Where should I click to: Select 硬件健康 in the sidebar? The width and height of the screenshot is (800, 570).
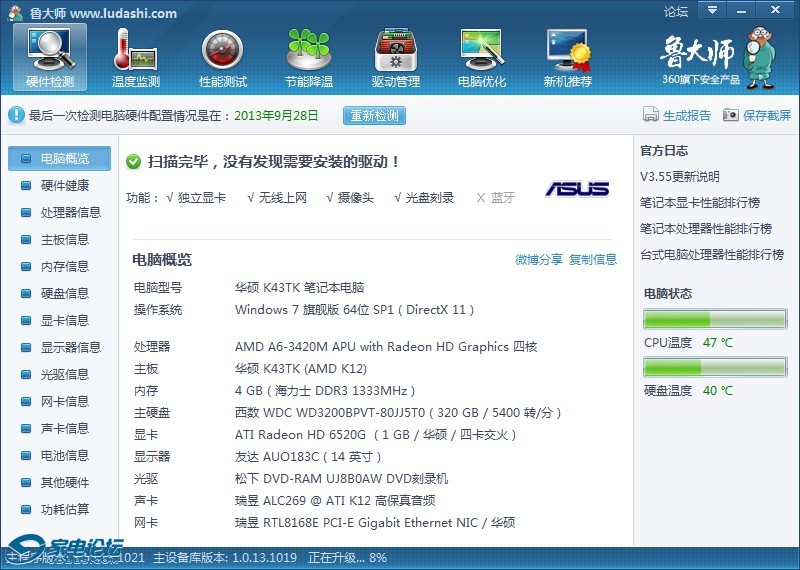point(64,185)
